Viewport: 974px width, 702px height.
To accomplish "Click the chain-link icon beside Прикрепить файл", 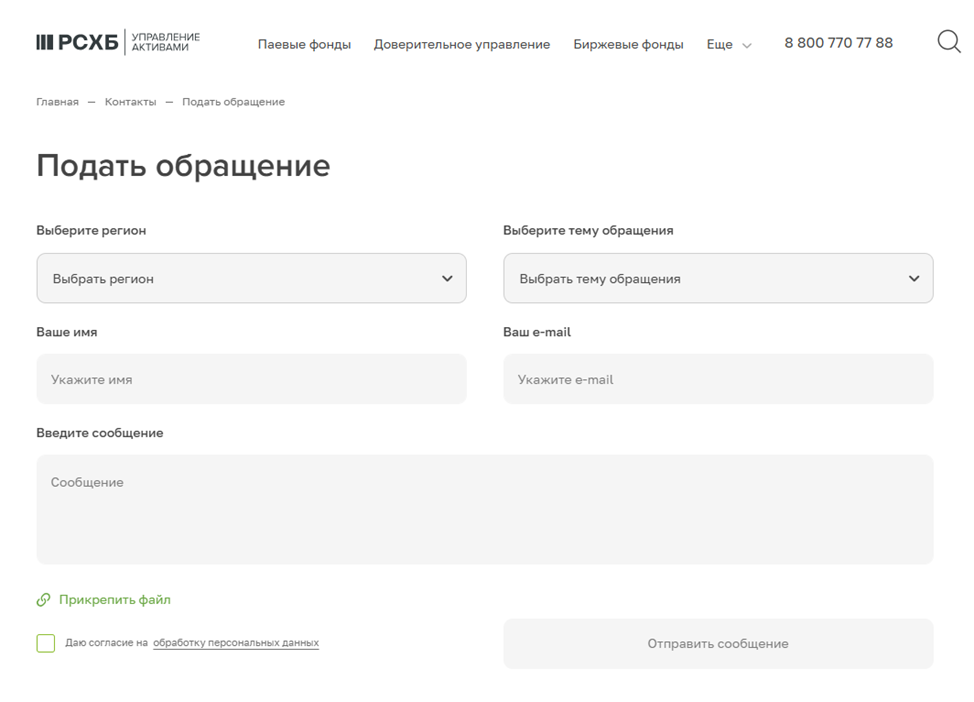I will 43,600.
